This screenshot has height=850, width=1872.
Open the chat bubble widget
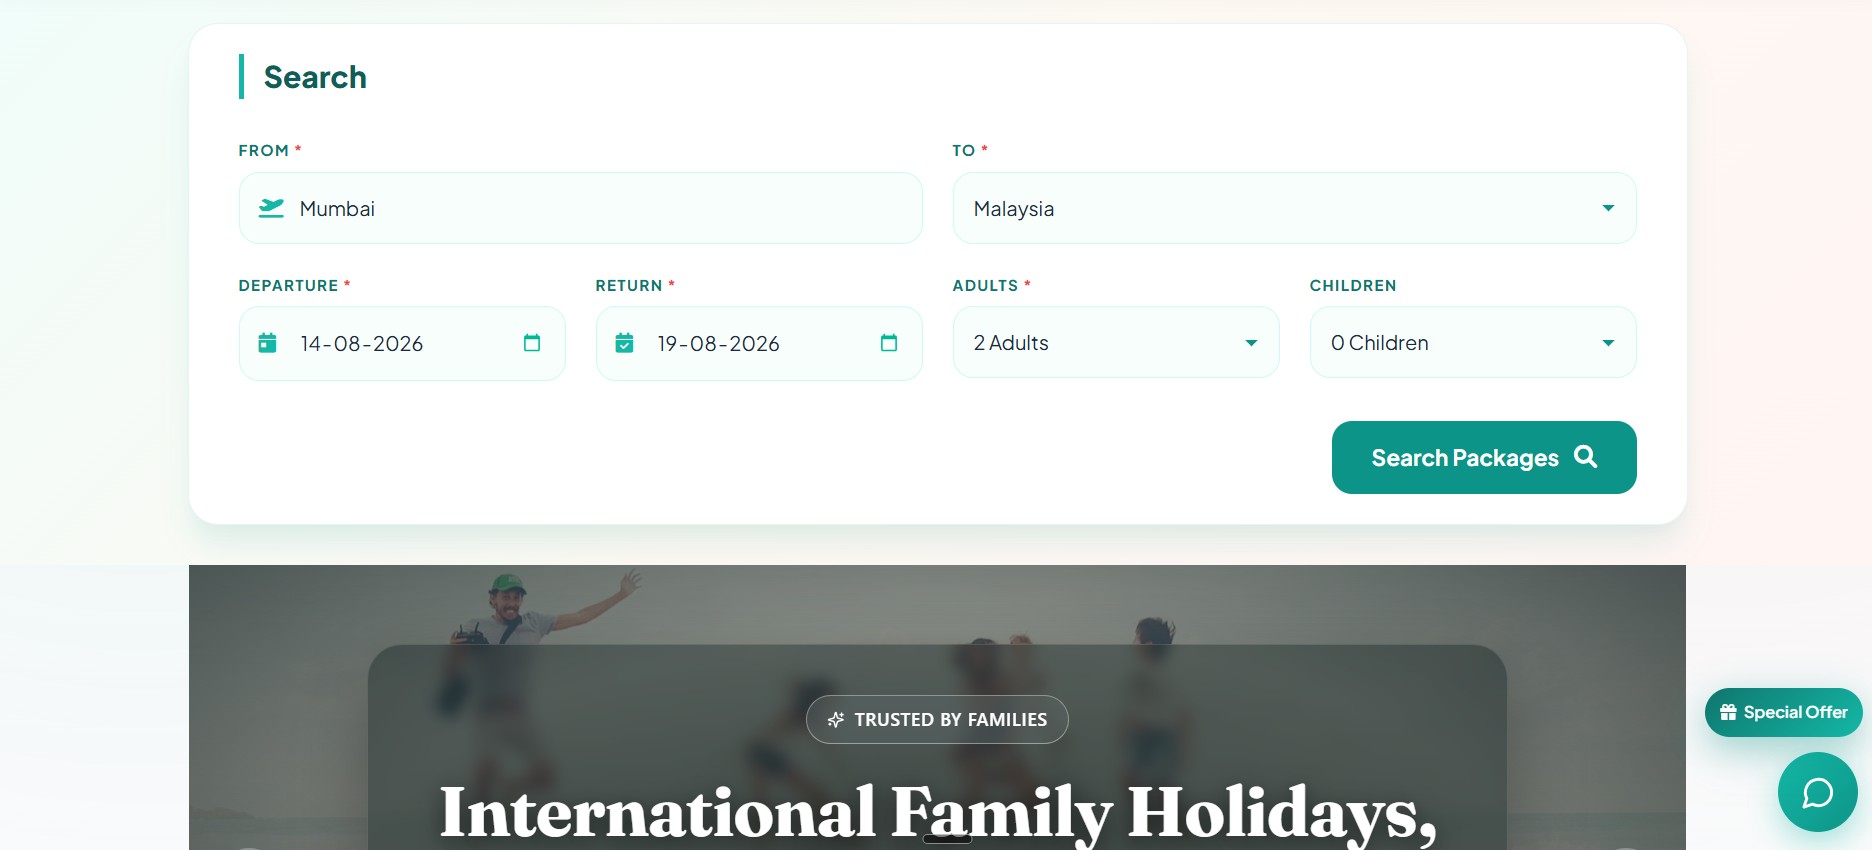pos(1817,792)
